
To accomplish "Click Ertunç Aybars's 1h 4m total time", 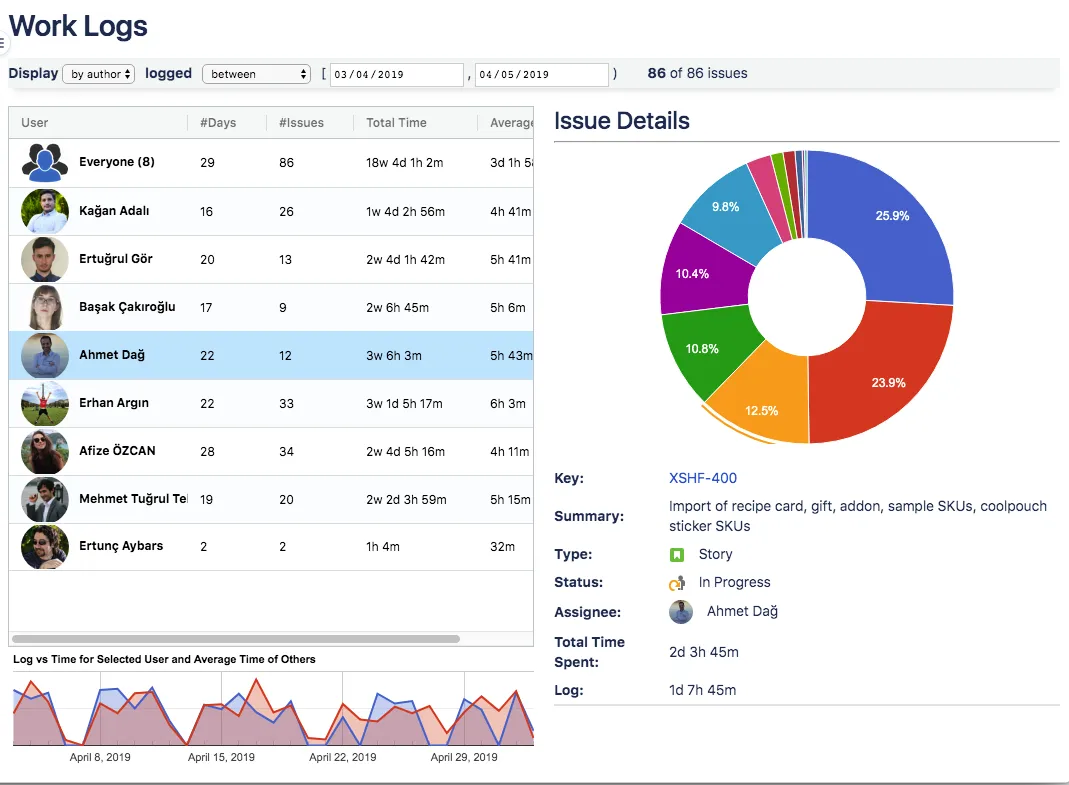I will coord(382,546).
